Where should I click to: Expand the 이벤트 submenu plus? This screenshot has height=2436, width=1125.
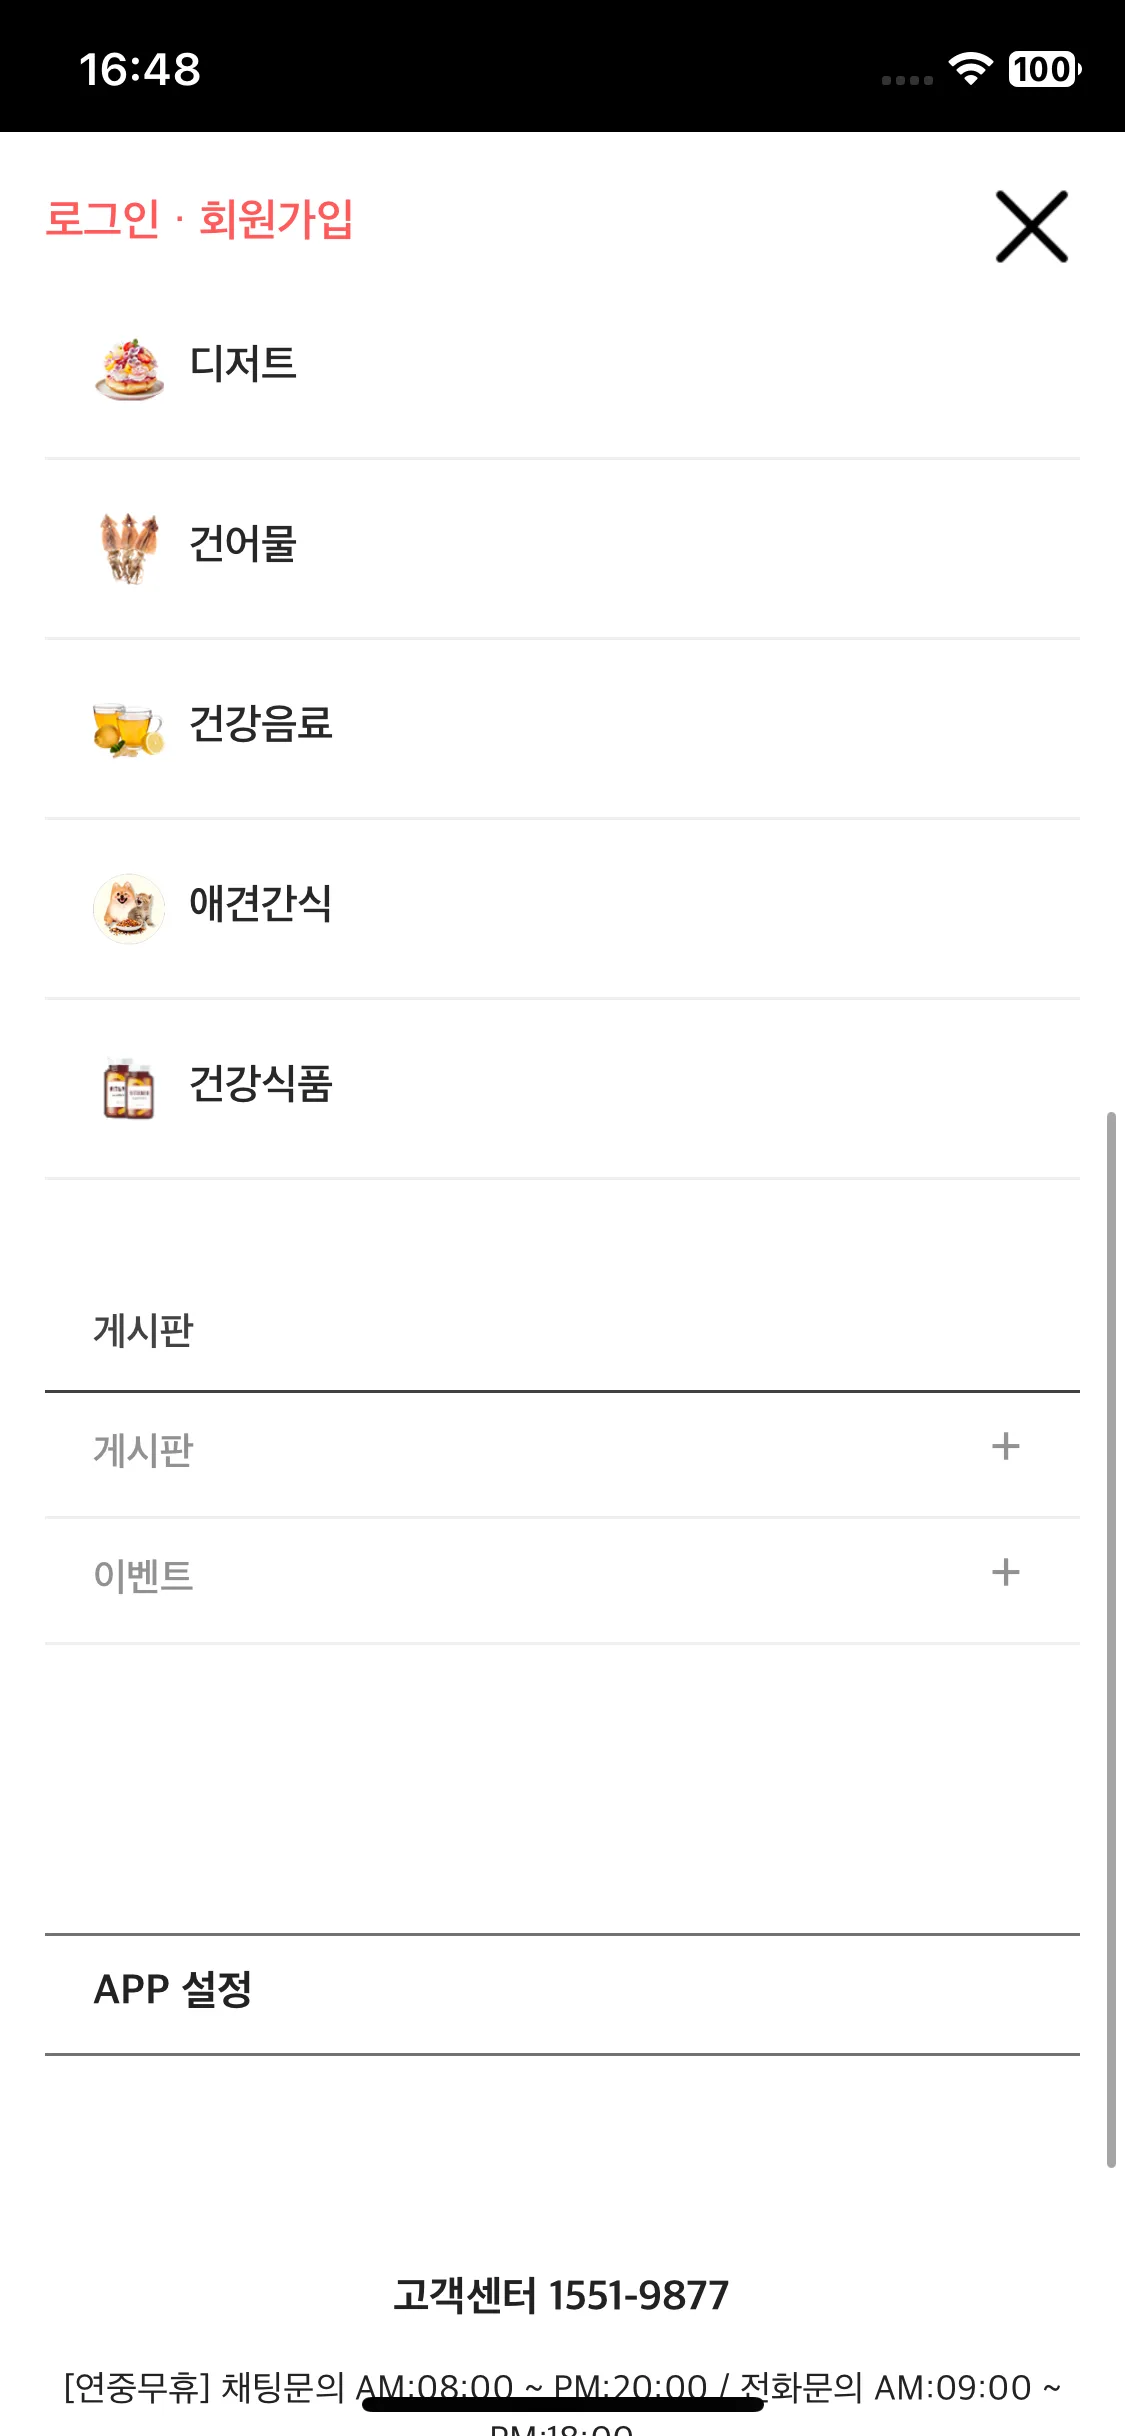(x=1006, y=1572)
